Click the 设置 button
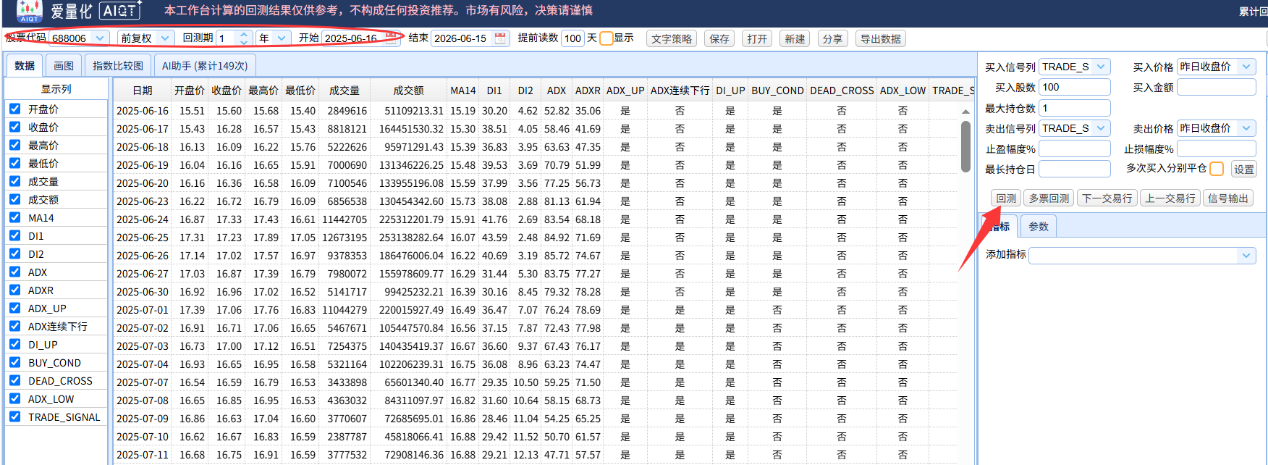Image resolution: width=1268 pixels, height=465 pixels. click(x=1242, y=169)
